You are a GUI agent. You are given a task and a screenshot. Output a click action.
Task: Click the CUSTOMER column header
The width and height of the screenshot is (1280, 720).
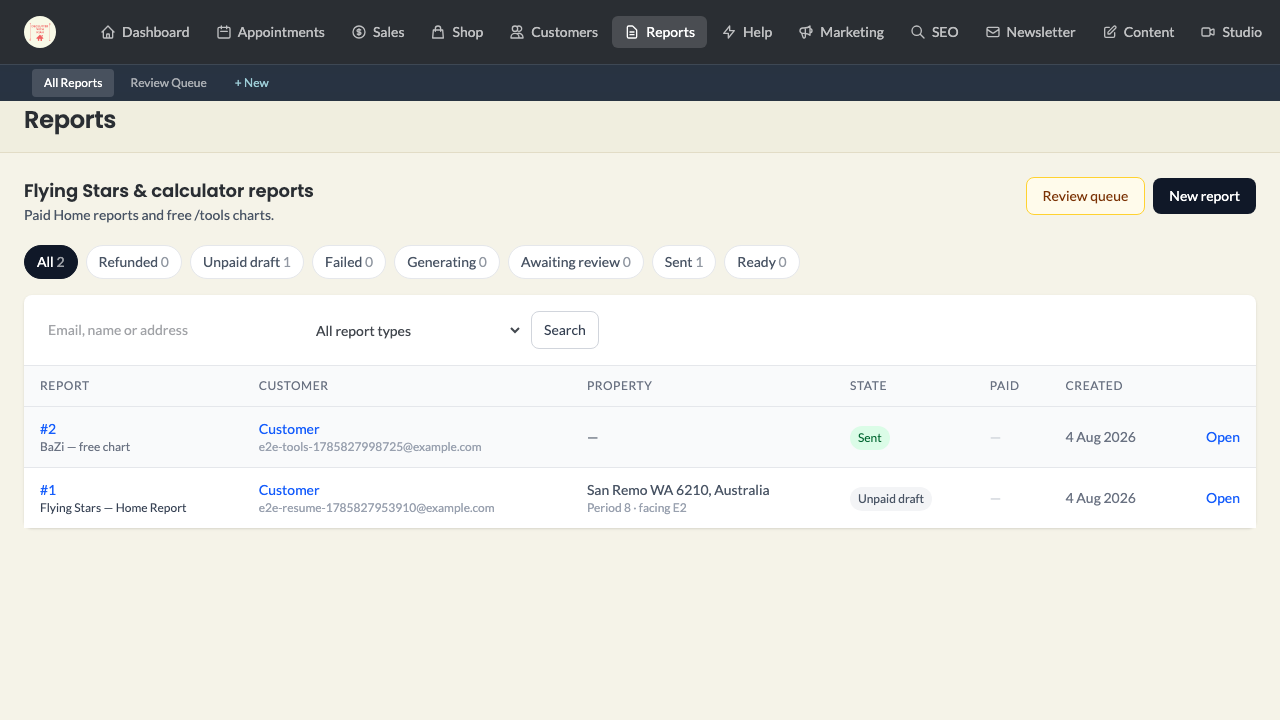[x=293, y=386]
